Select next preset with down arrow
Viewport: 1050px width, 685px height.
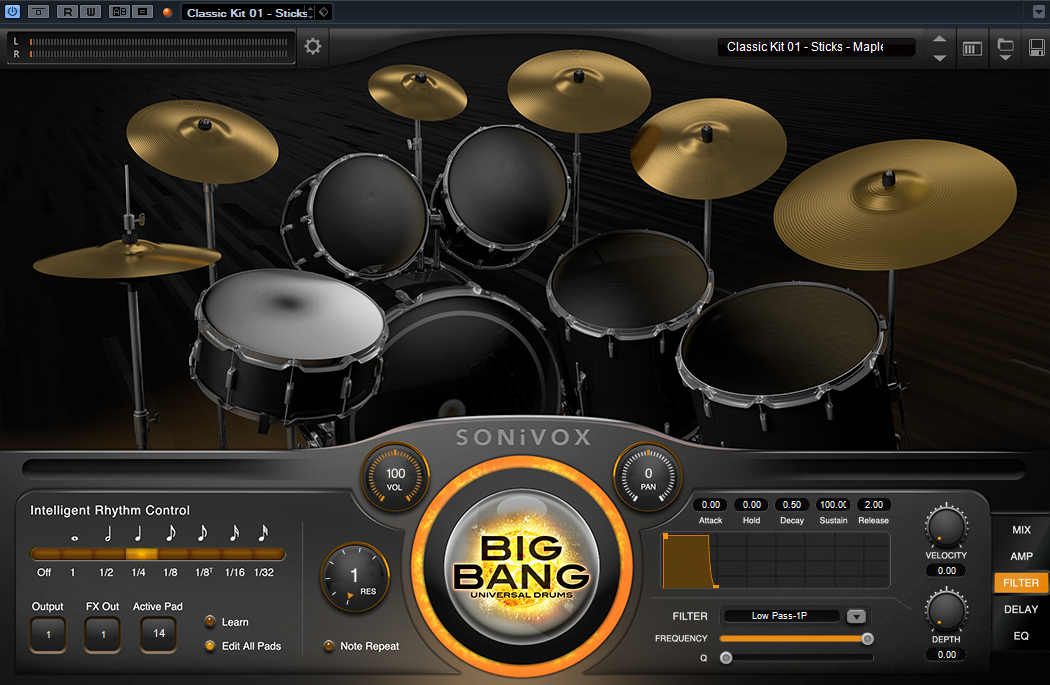940,58
